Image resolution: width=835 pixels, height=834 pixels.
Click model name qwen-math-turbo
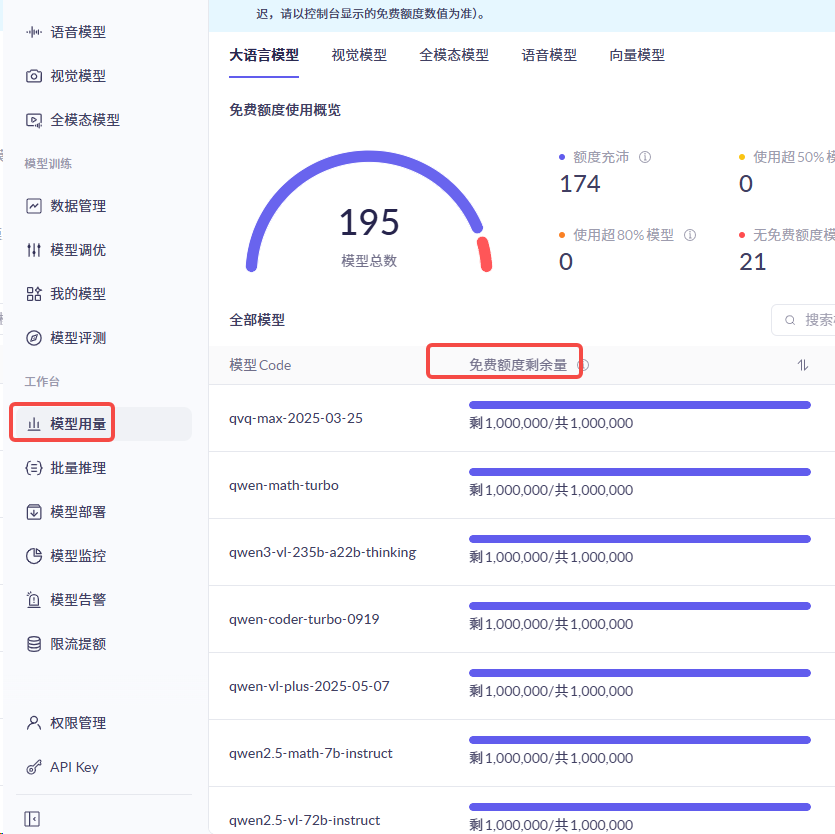tap(284, 486)
